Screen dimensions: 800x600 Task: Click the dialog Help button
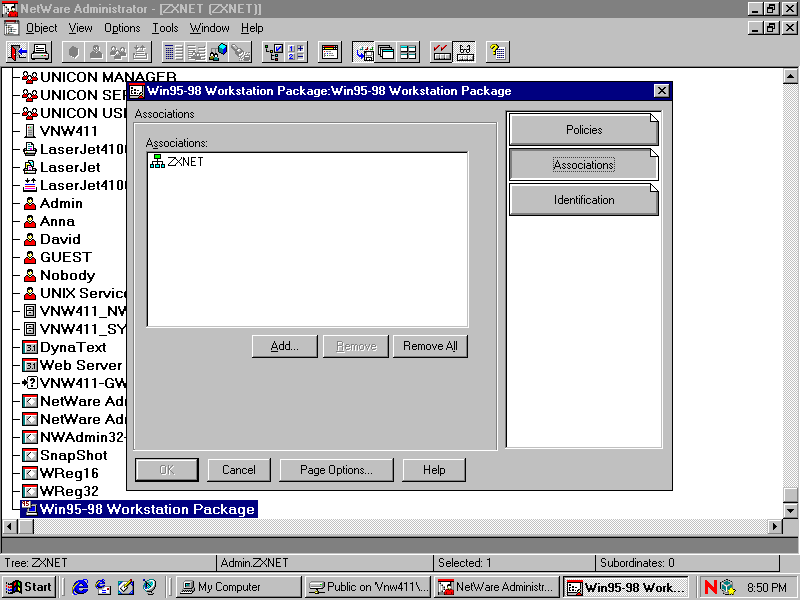[x=434, y=470]
